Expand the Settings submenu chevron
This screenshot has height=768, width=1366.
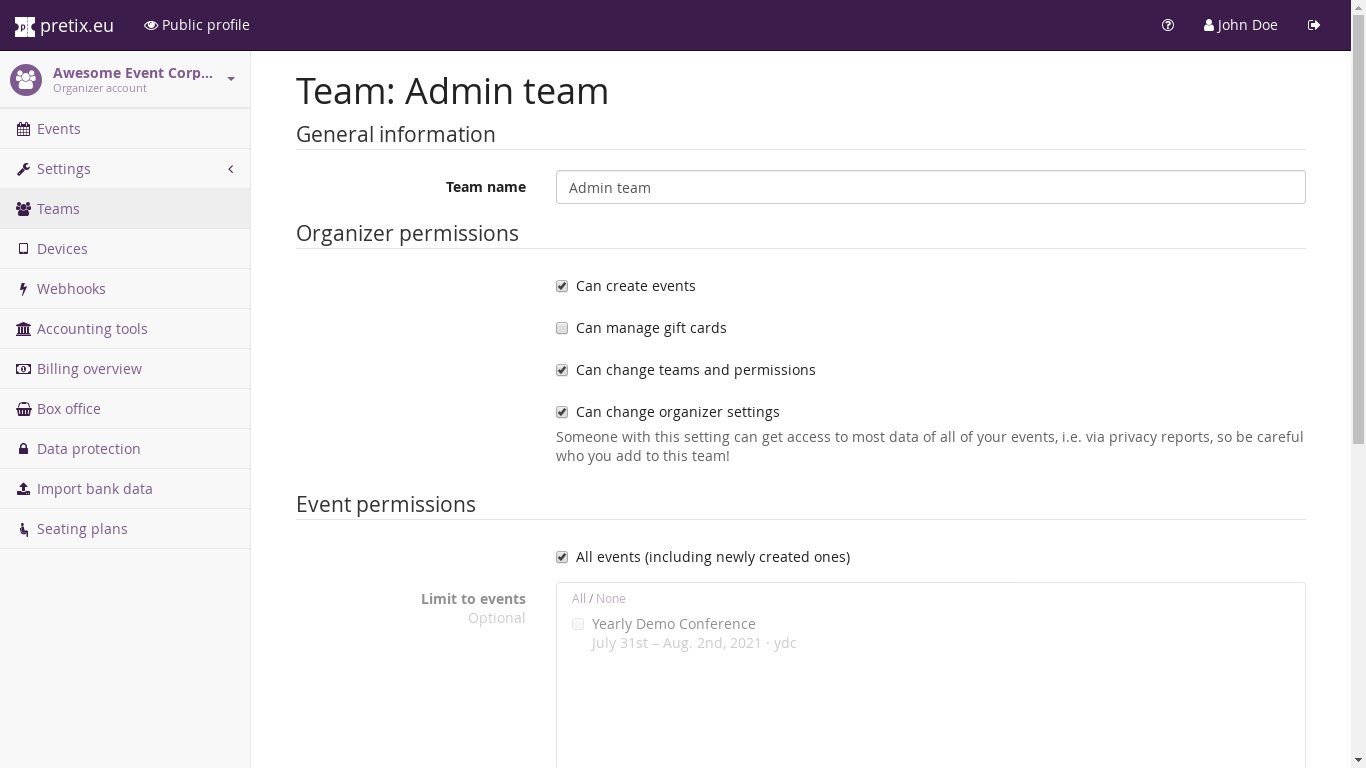pos(230,169)
